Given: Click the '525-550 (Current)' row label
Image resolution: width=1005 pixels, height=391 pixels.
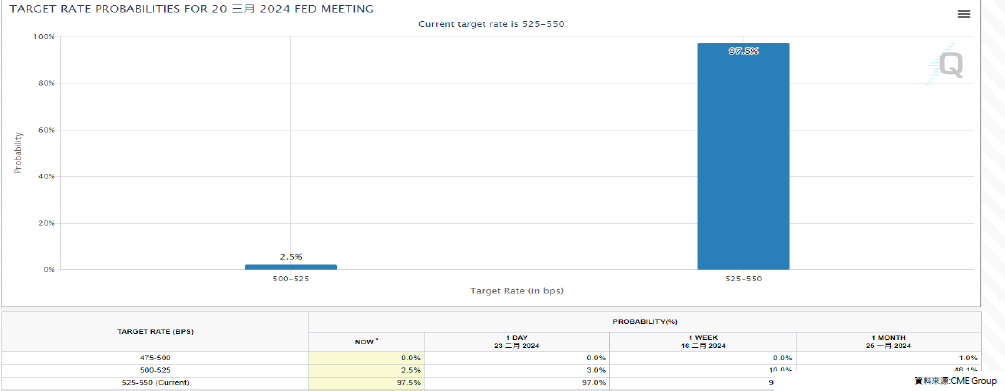Looking at the screenshot, I should click(155, 383).
